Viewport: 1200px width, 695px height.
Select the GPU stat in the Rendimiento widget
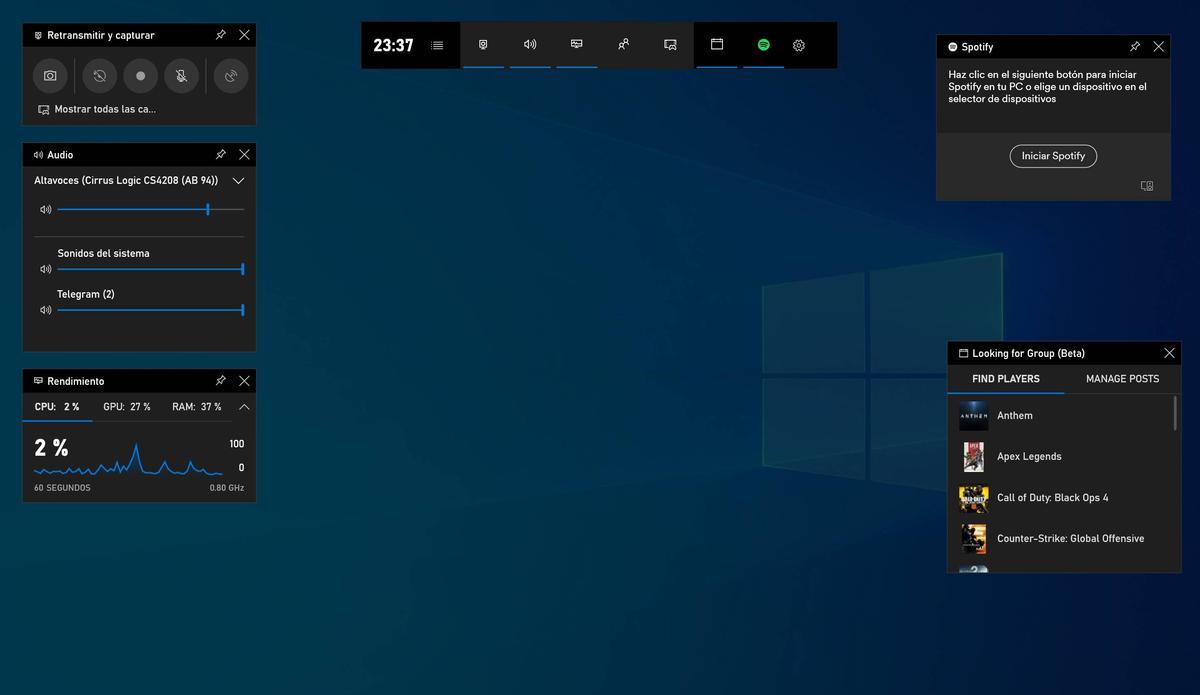click(124, 405)
